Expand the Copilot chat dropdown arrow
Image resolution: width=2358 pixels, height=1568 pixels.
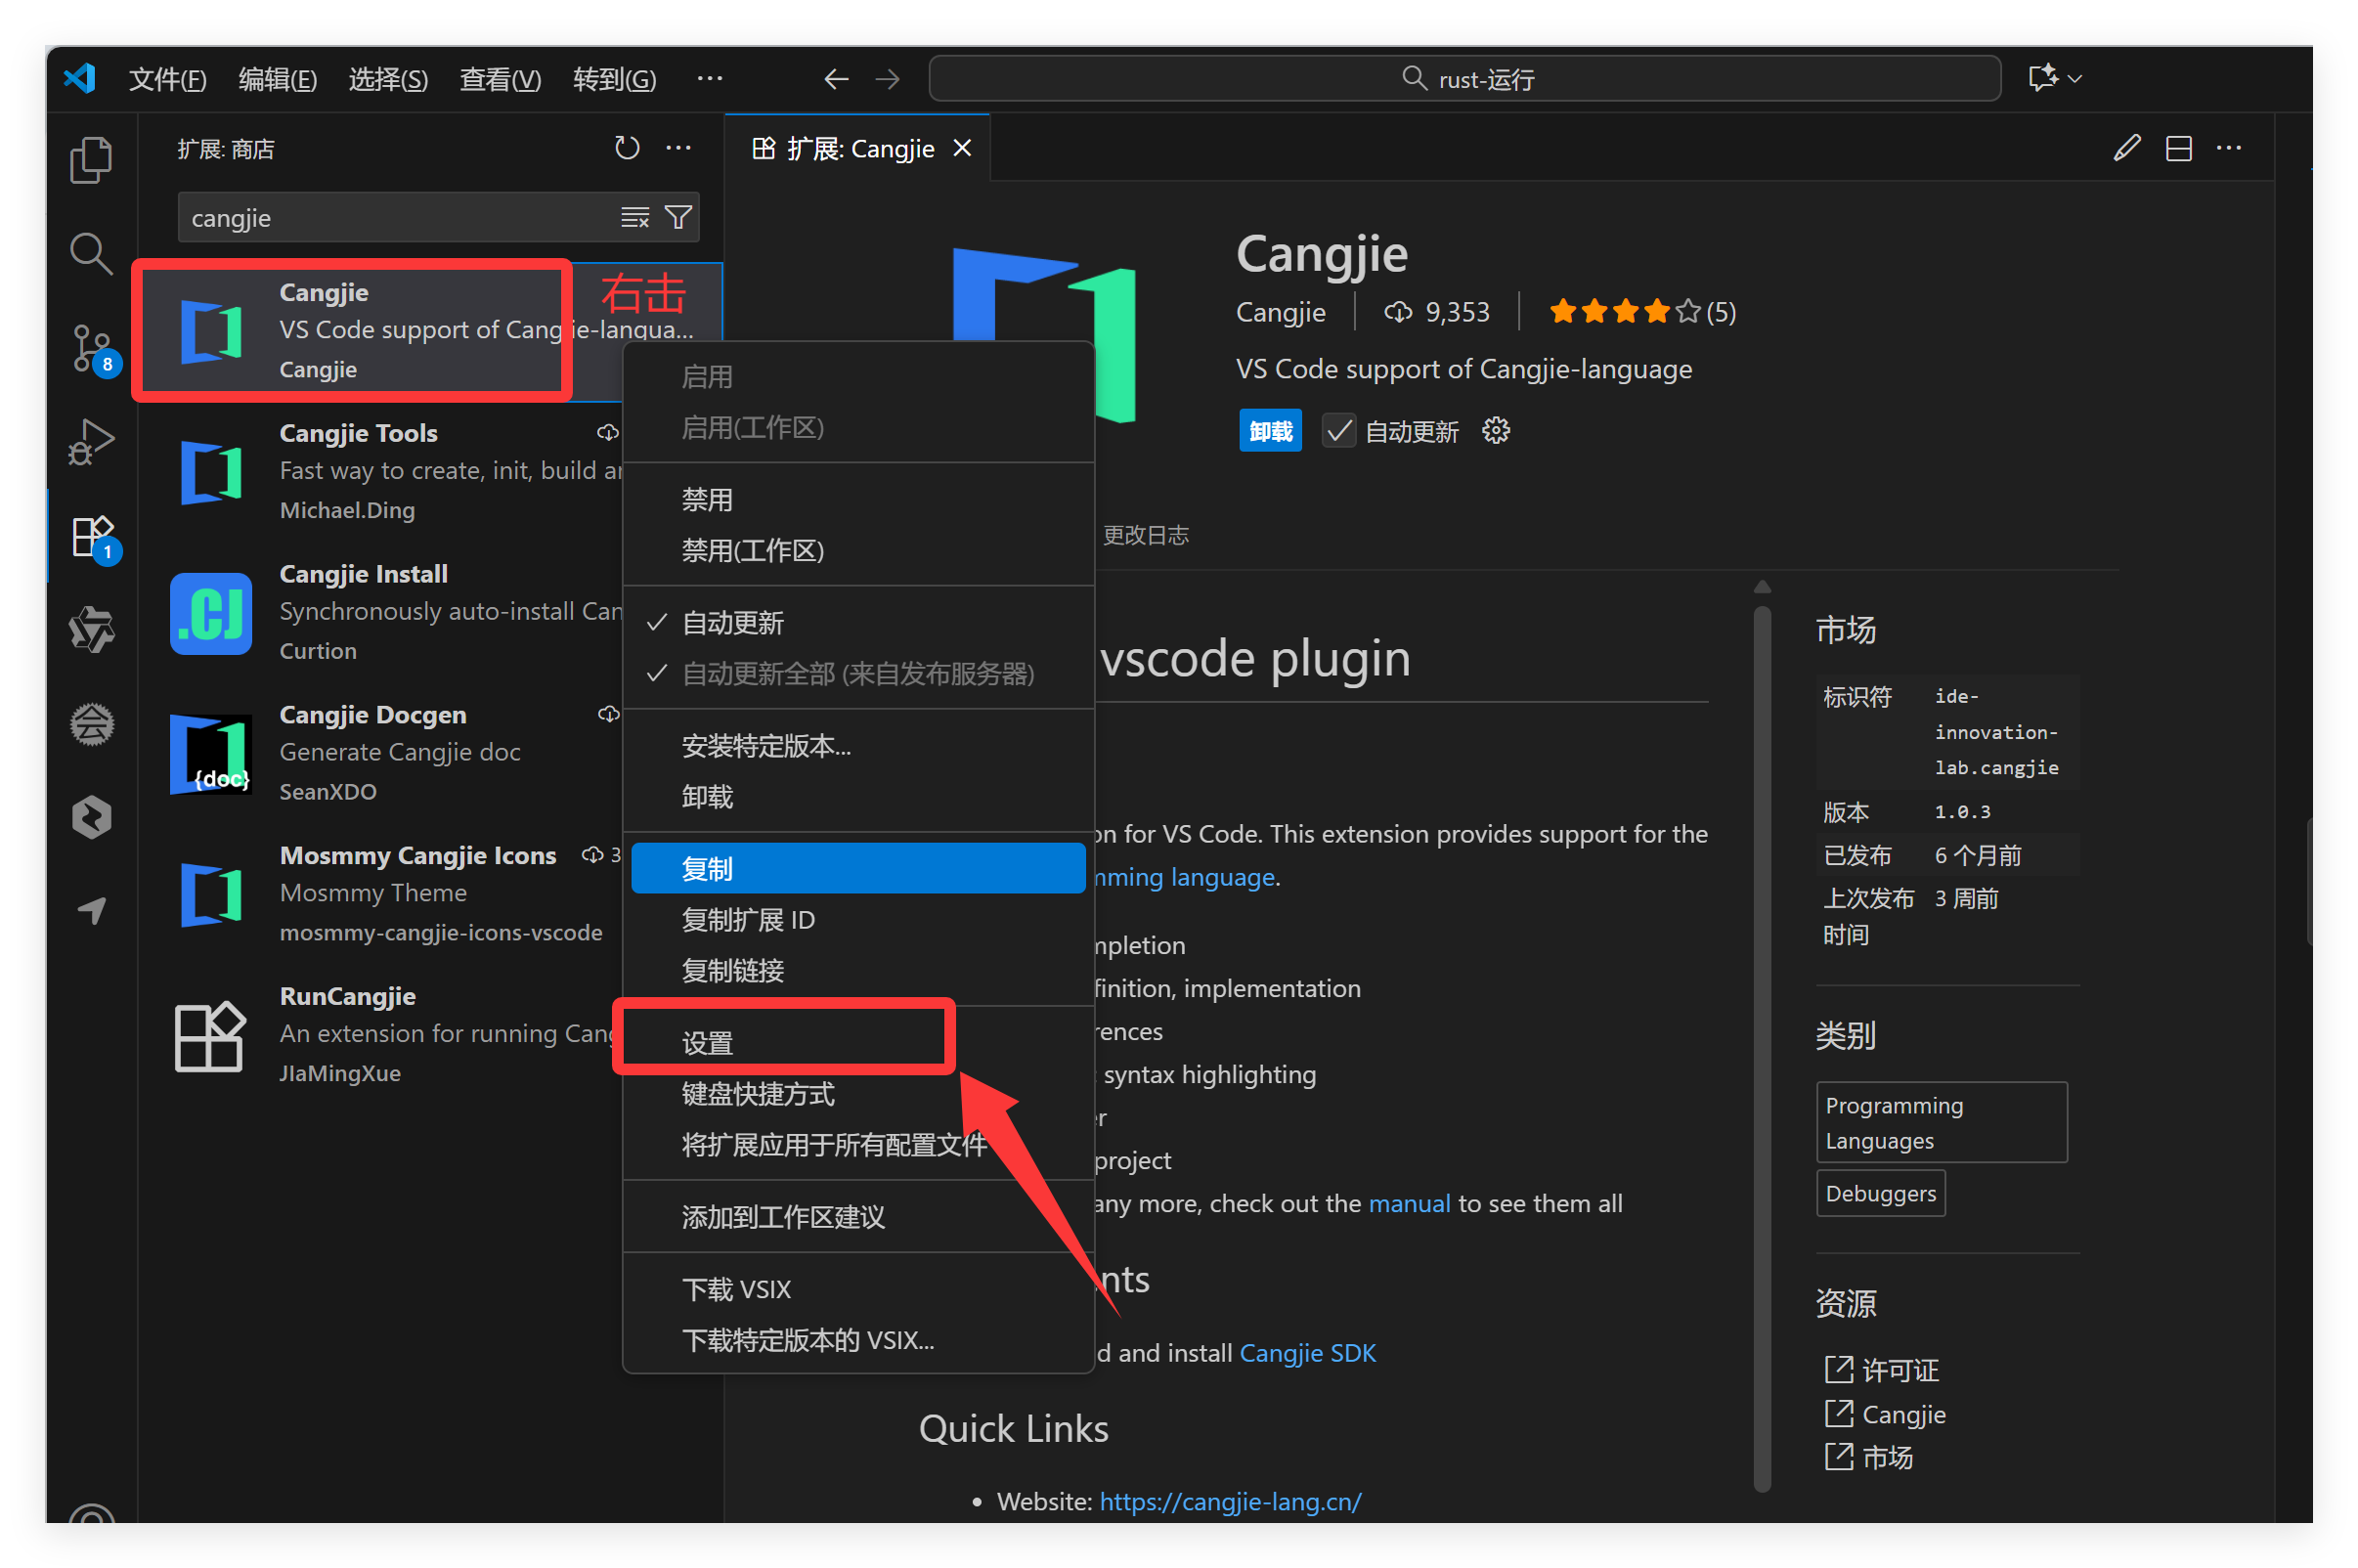coord(2075,79)
